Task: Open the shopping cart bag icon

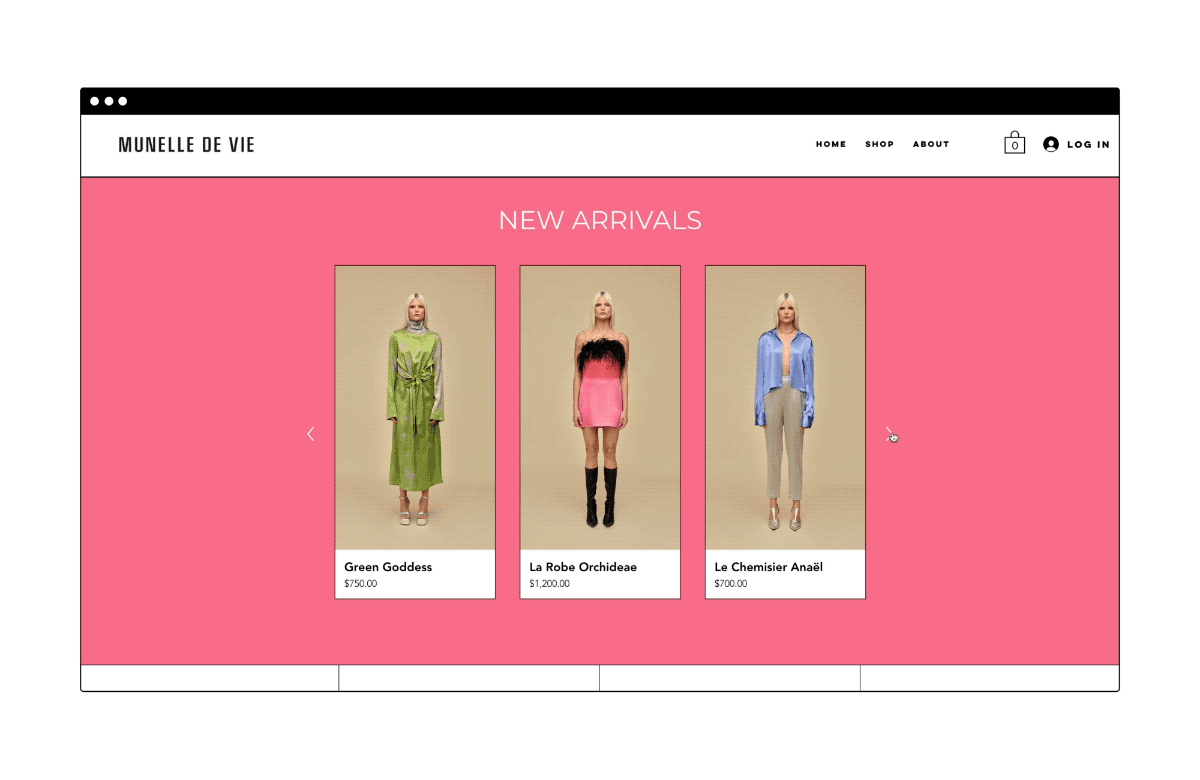Action: click(1015, 143)
